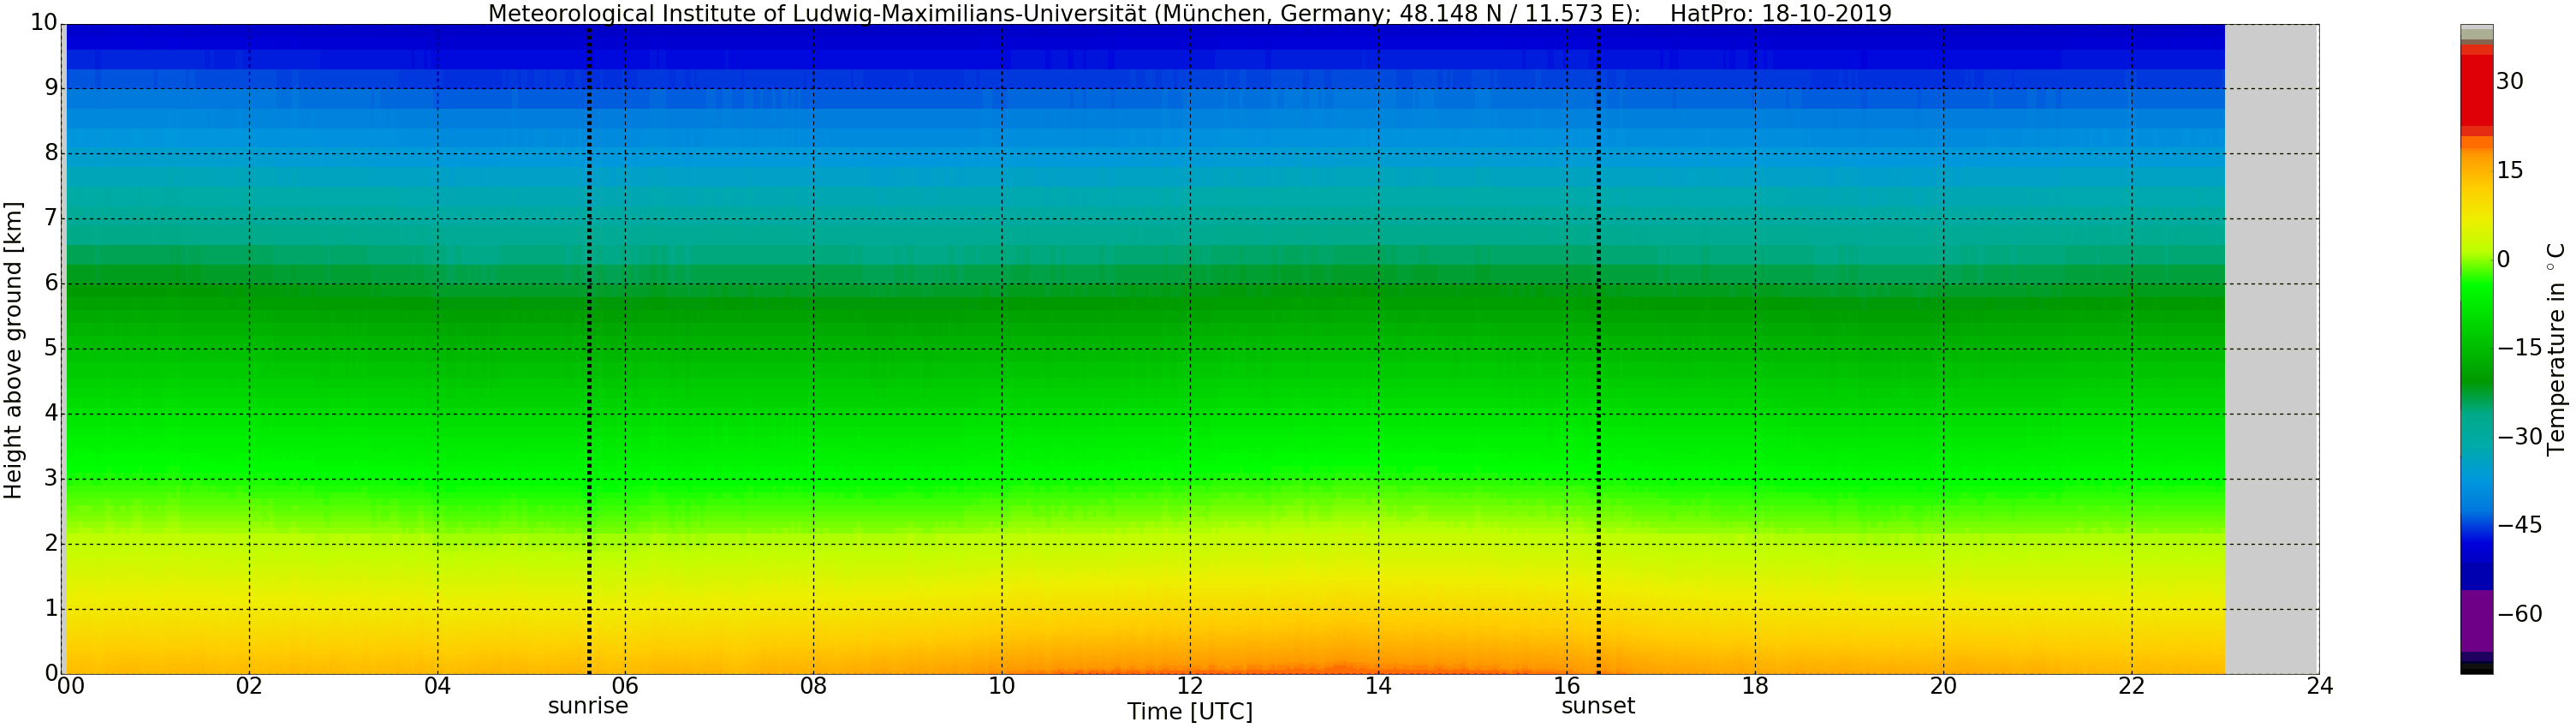Click the 10 km tick label on the height axis

tap(43, 22)
